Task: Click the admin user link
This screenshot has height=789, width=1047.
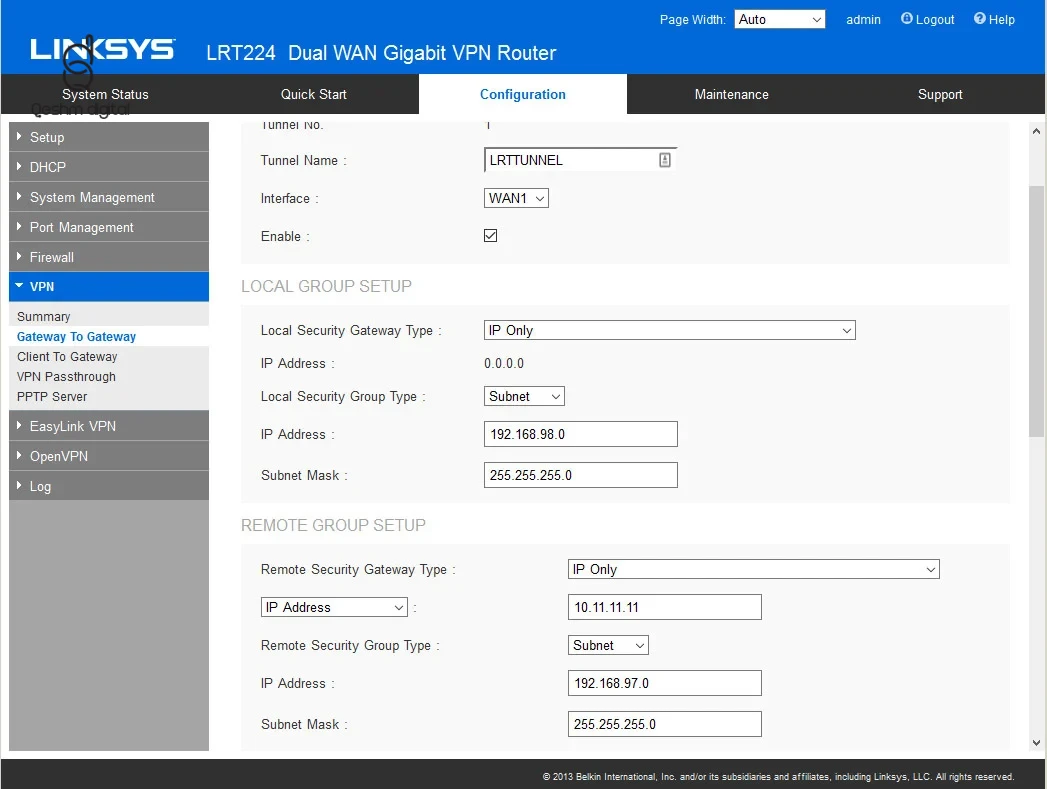Action: click(x=863, y=19)
